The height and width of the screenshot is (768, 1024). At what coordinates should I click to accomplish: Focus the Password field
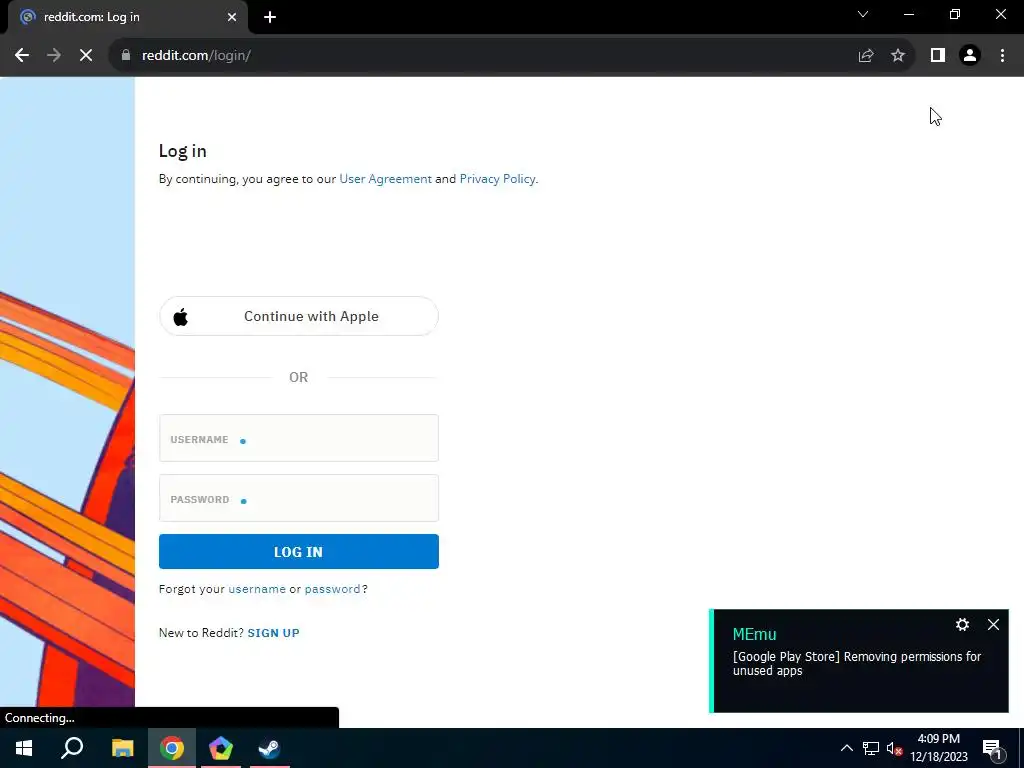pos(298,498)
